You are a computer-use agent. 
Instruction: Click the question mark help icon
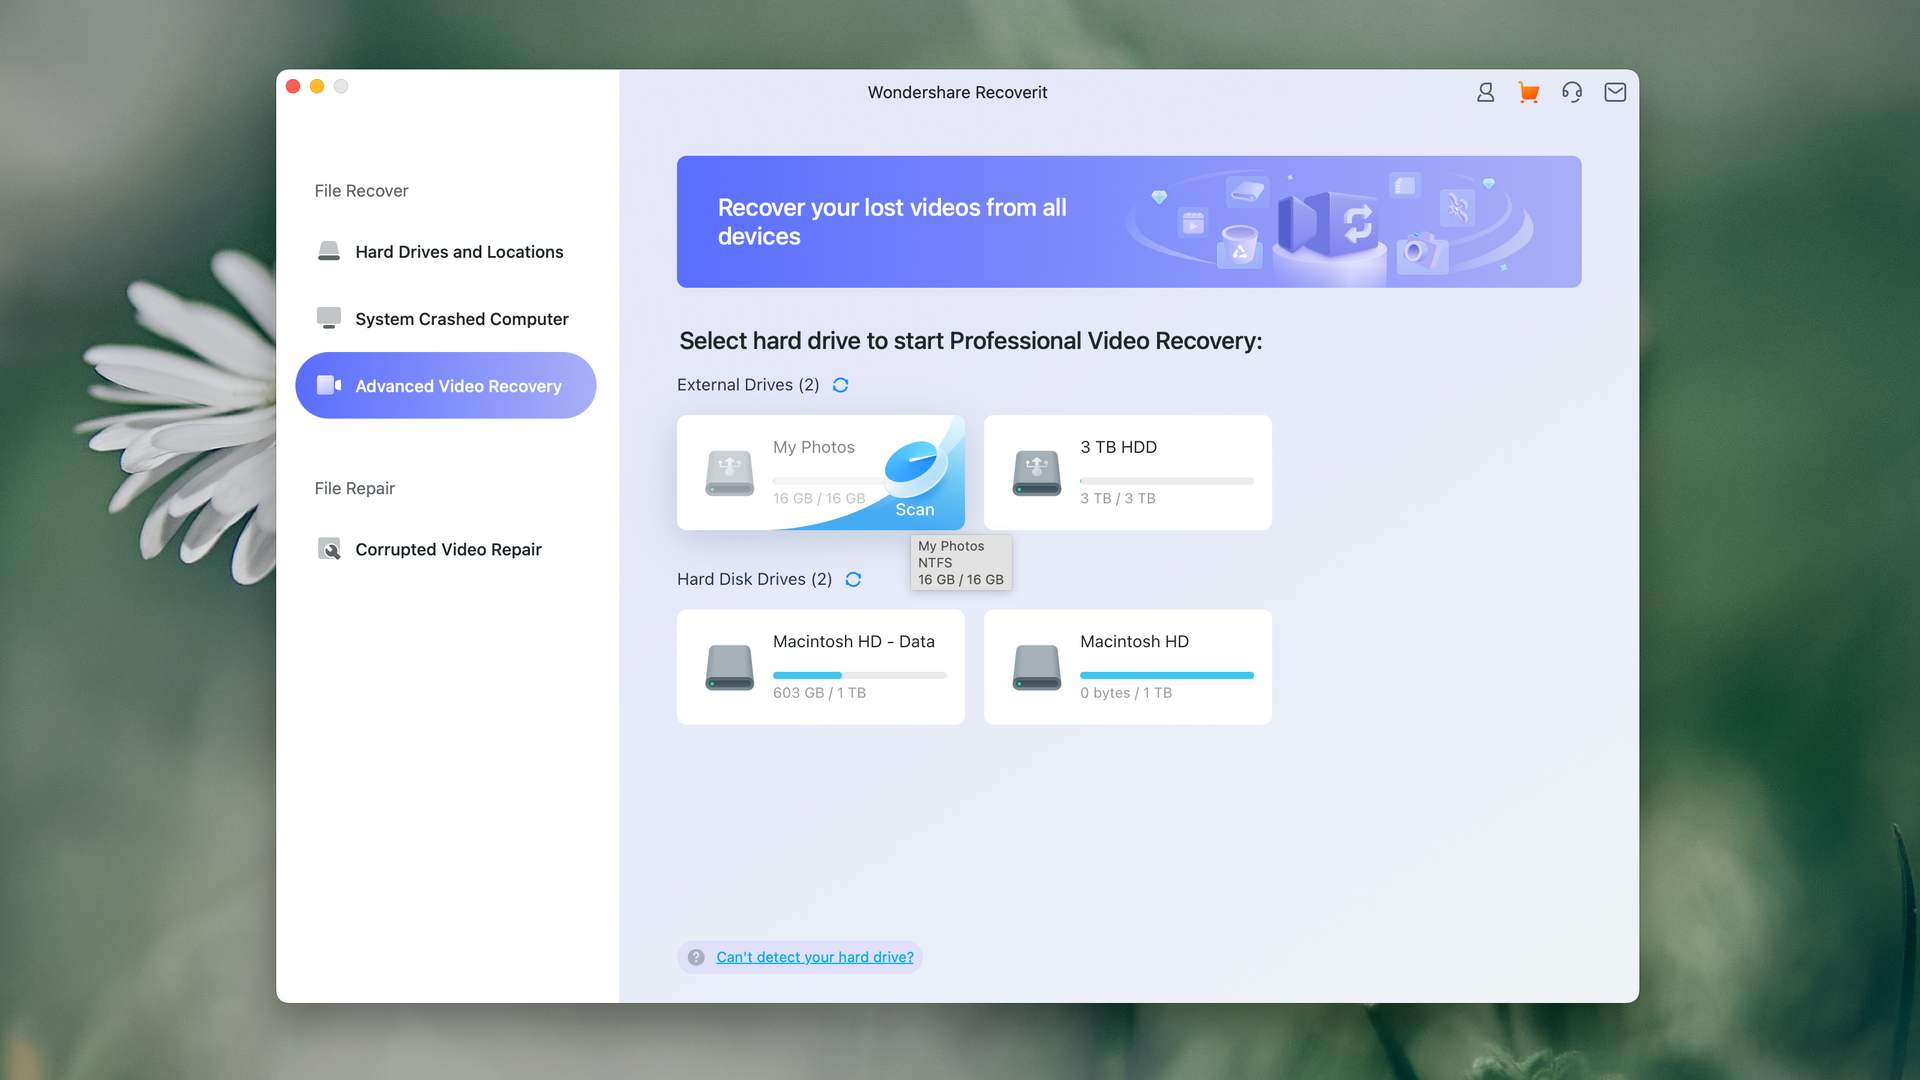[x=696, y=957]
